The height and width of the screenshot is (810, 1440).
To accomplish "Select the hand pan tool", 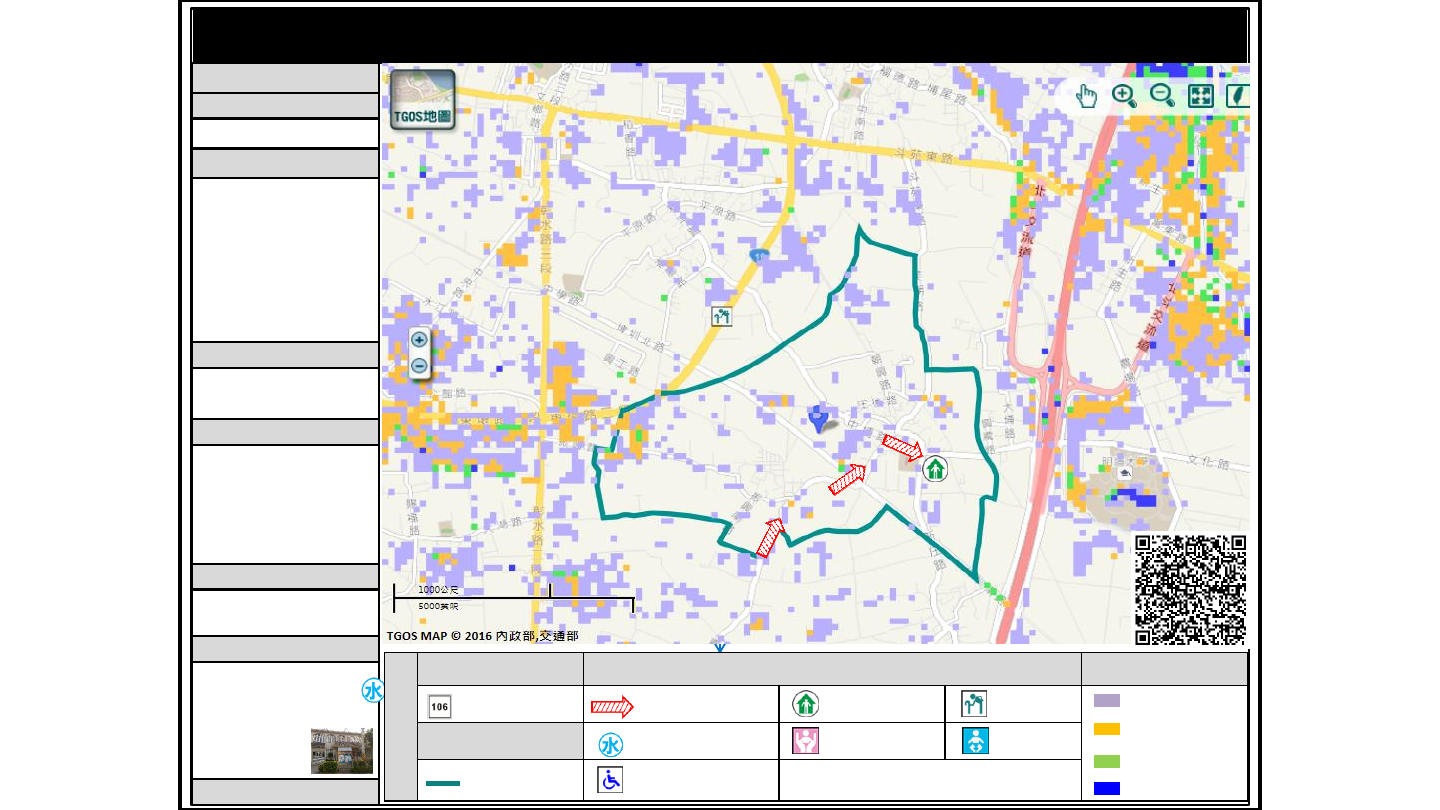I will click(1086, 96).
